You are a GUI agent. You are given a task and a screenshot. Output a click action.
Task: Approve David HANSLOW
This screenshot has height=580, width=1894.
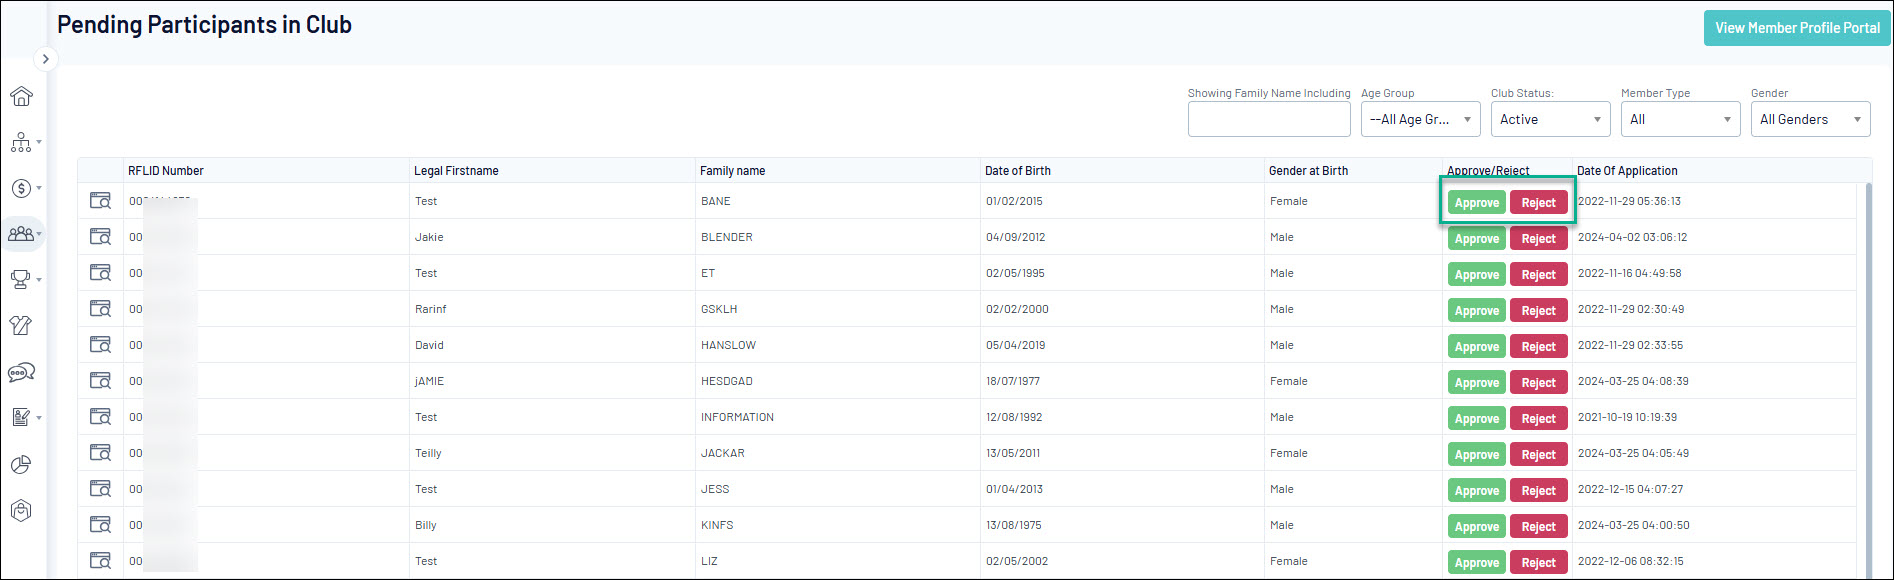pos(1477,346)
